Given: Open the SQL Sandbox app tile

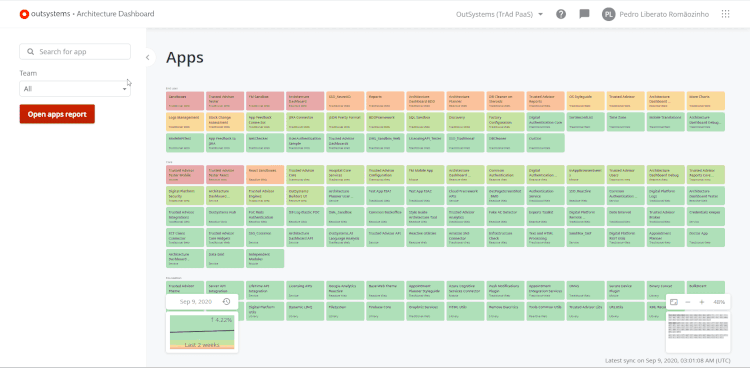Looking at the screenshot, I should tap(426, 122).
